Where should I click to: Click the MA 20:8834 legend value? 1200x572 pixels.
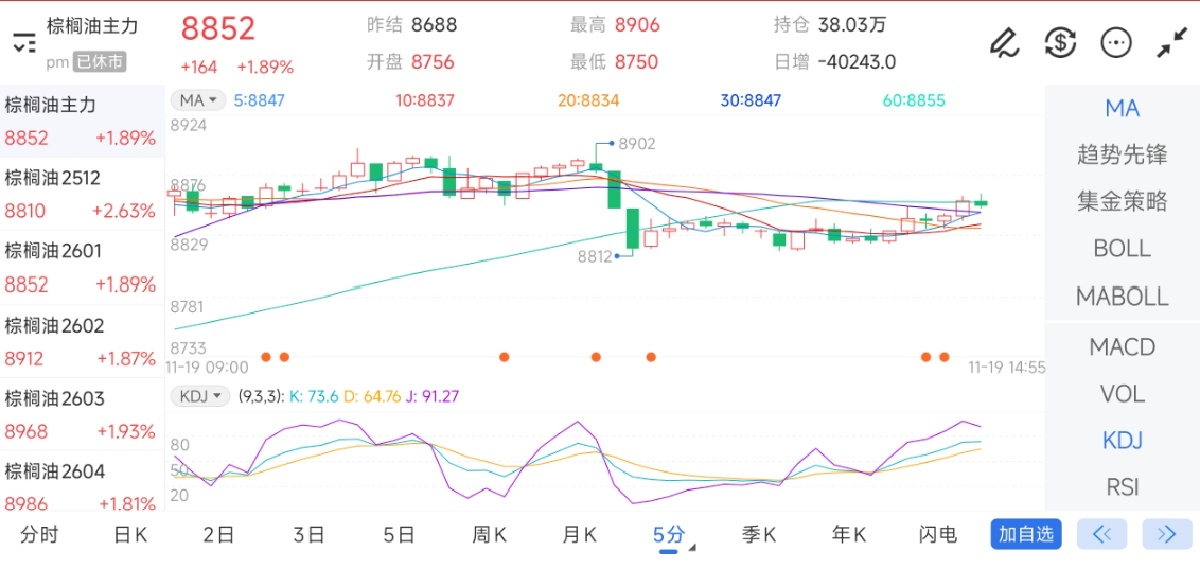[x=588, y=100]
